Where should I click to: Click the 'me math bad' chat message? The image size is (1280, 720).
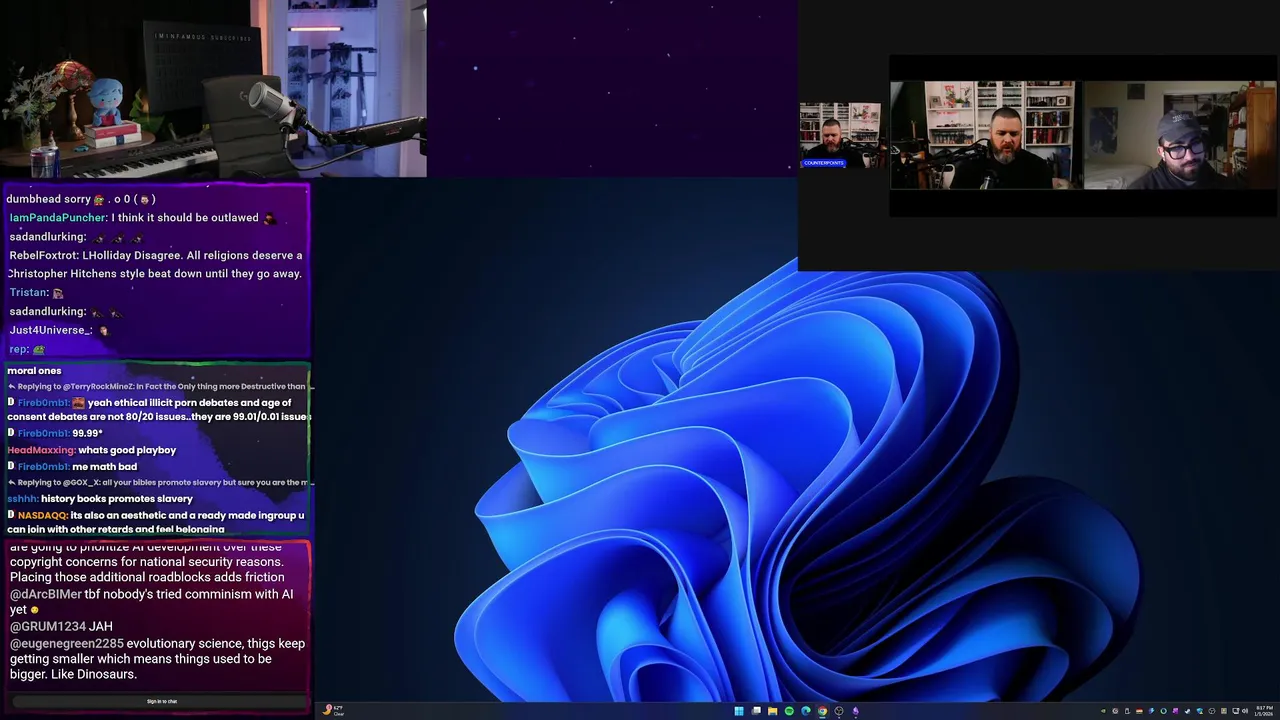click(105, 466)
